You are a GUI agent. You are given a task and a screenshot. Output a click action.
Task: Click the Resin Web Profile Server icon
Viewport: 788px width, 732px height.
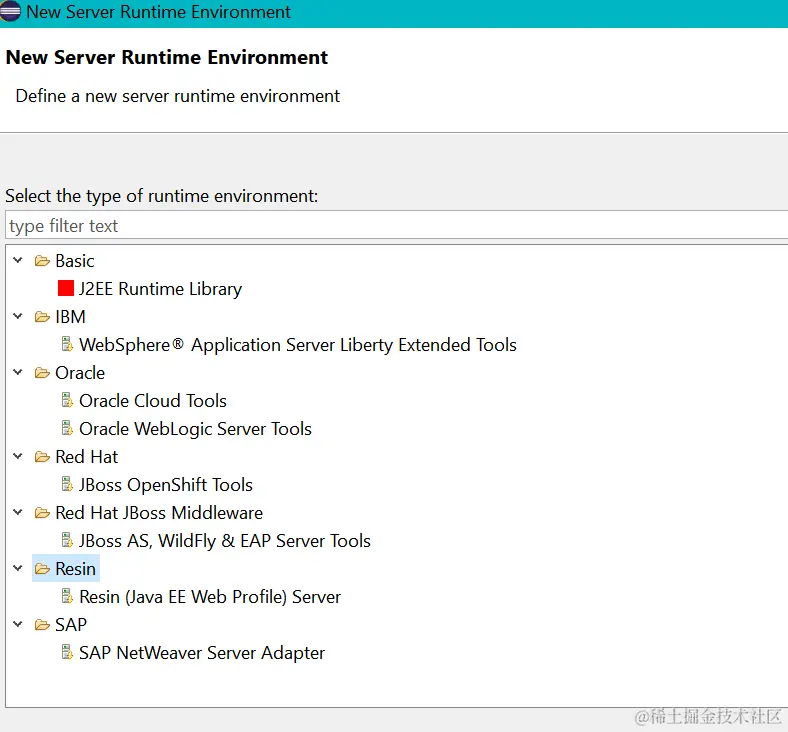[x=67, y=596]
